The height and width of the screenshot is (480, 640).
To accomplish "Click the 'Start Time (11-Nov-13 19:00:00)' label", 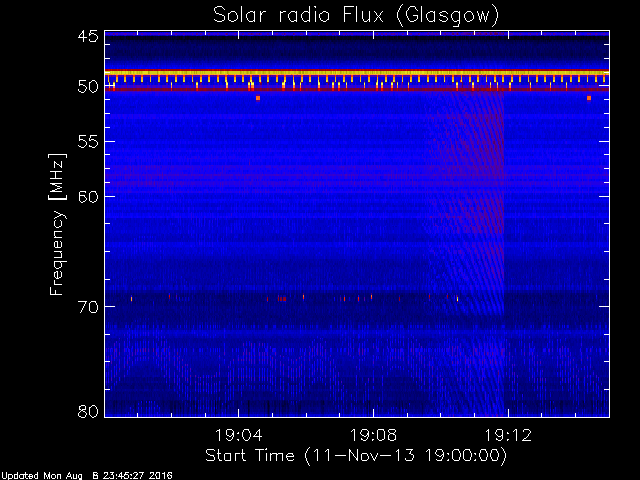I will [356, 455].
